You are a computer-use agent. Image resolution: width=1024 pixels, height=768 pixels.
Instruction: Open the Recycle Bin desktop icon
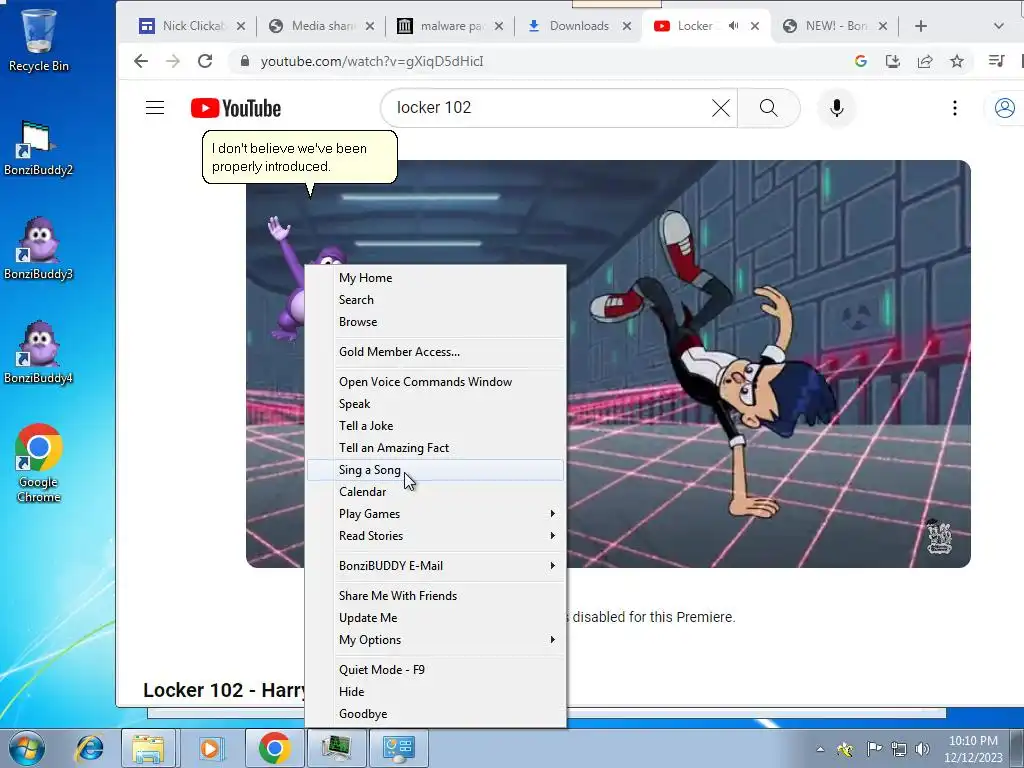pos(39,39)
